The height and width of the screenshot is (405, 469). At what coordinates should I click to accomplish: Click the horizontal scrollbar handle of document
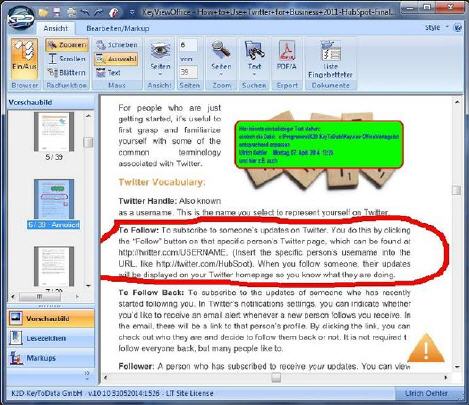[276, 378]
